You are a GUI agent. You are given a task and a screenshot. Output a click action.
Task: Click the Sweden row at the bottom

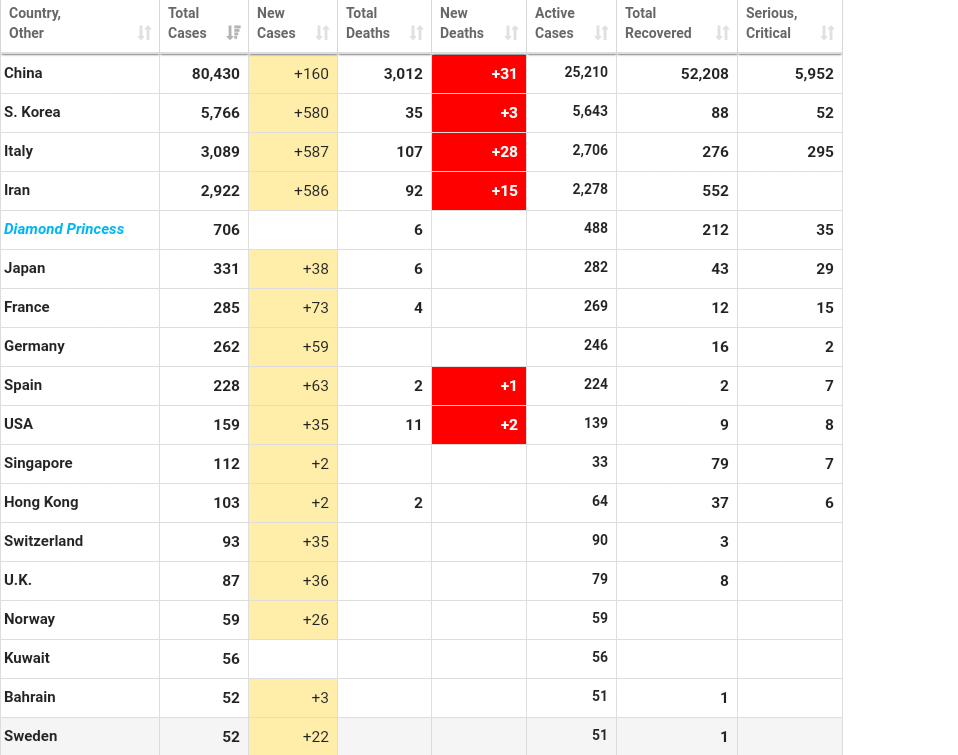coord(31,736)
